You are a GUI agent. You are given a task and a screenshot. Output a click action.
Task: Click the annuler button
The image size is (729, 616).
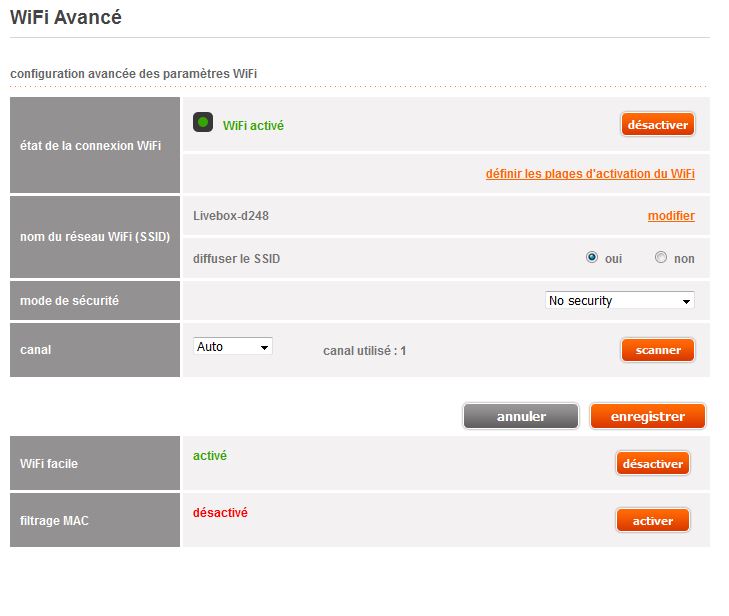[x=521, y=416]
